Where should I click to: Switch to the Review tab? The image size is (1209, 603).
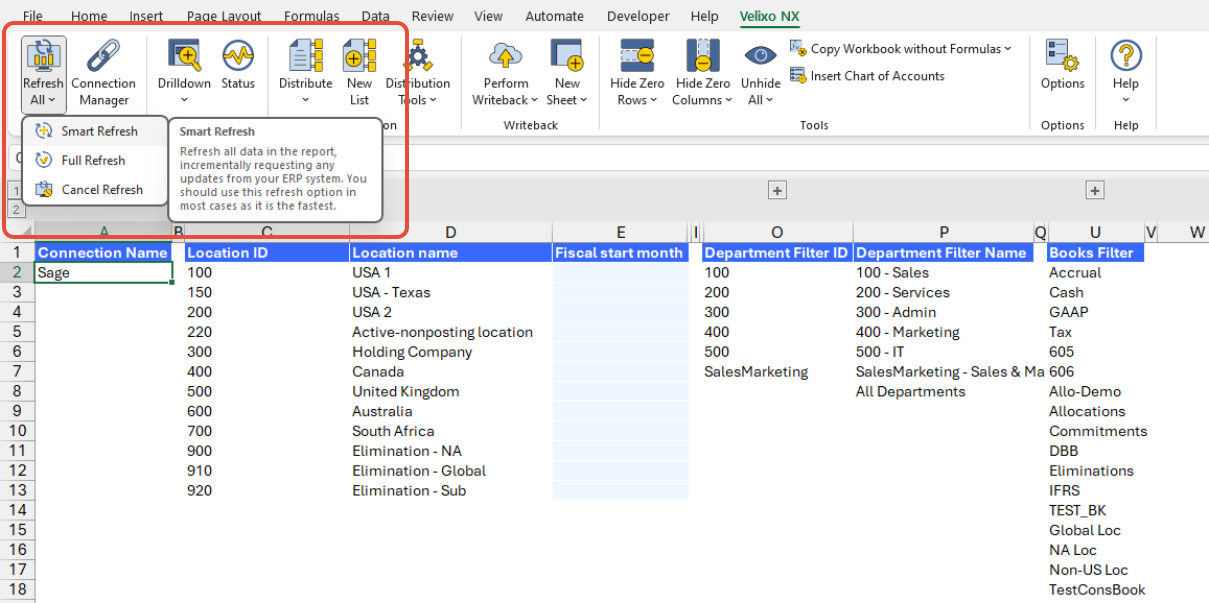point(432,16)
